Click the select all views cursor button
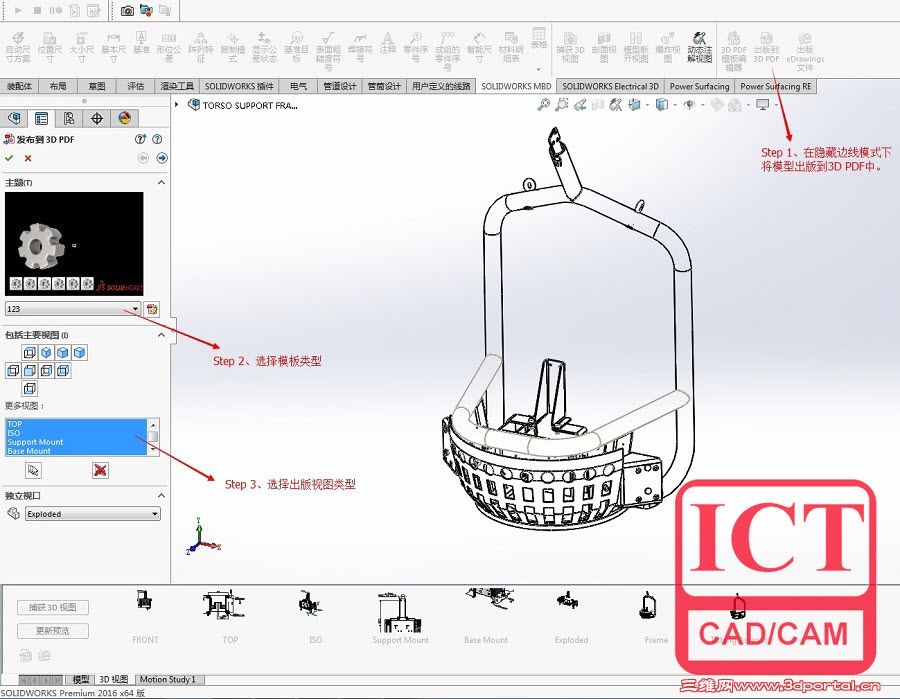 pos(33,470)
